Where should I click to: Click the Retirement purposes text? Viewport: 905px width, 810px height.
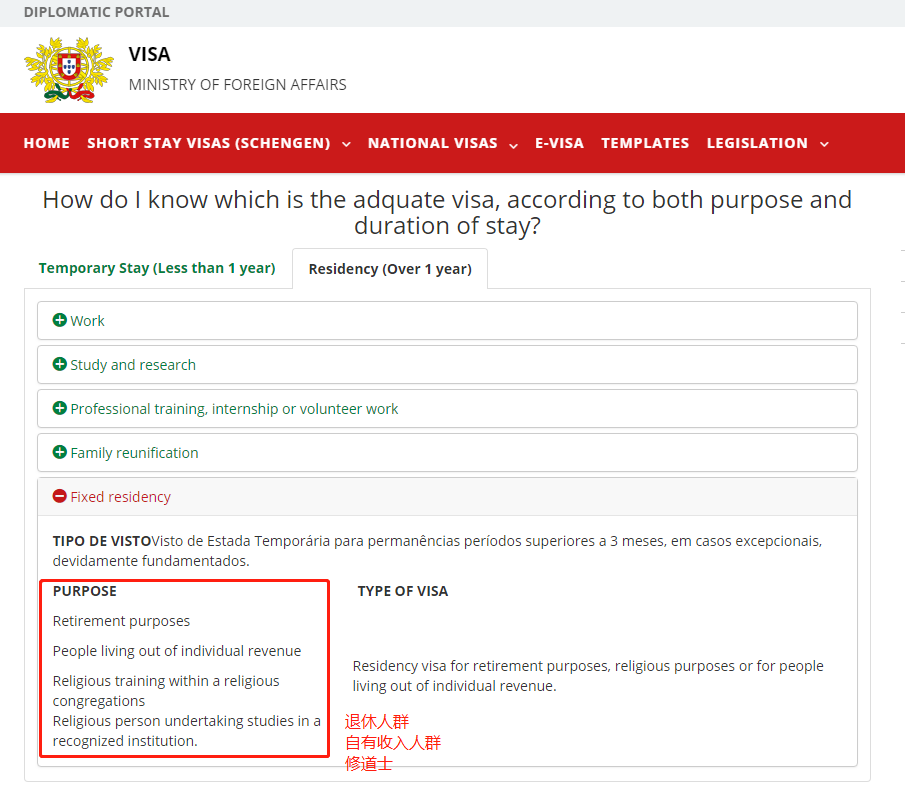[121, 621]
